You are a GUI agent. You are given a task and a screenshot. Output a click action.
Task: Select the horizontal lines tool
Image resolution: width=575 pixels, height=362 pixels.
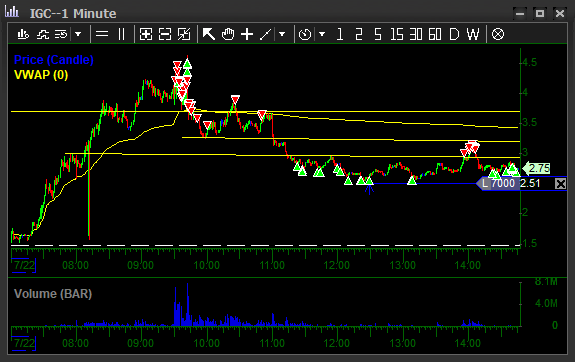click(102, 34)
